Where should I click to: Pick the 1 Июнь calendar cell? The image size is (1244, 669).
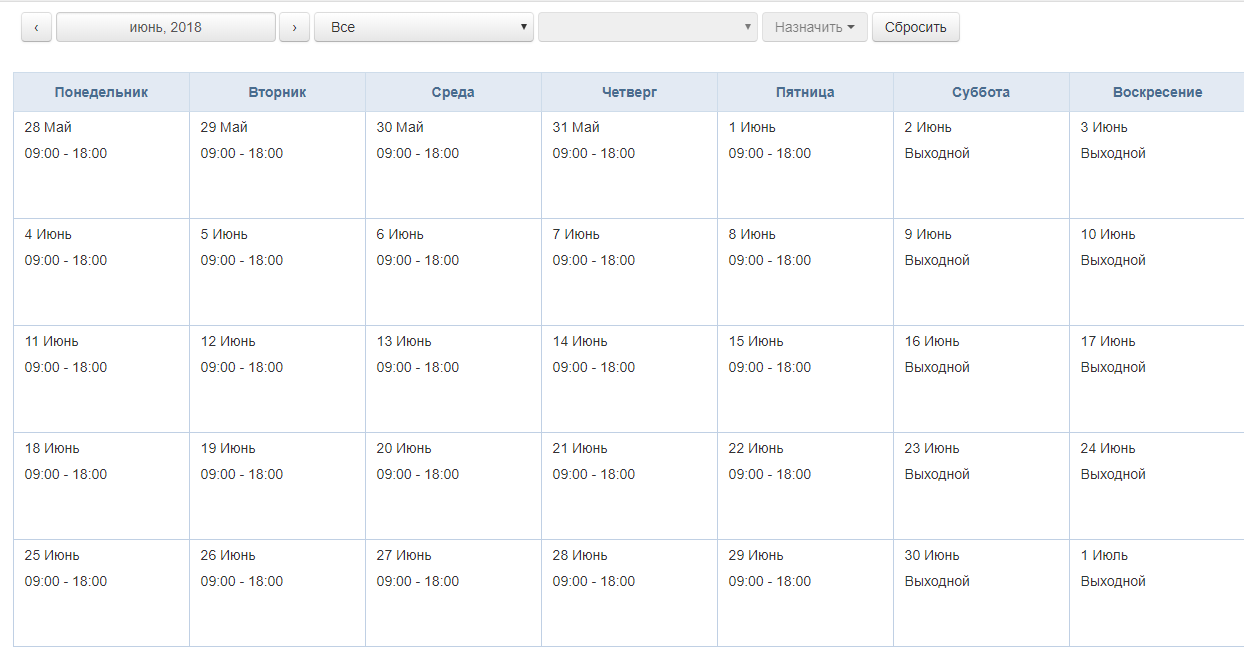[x=805, y=164]
